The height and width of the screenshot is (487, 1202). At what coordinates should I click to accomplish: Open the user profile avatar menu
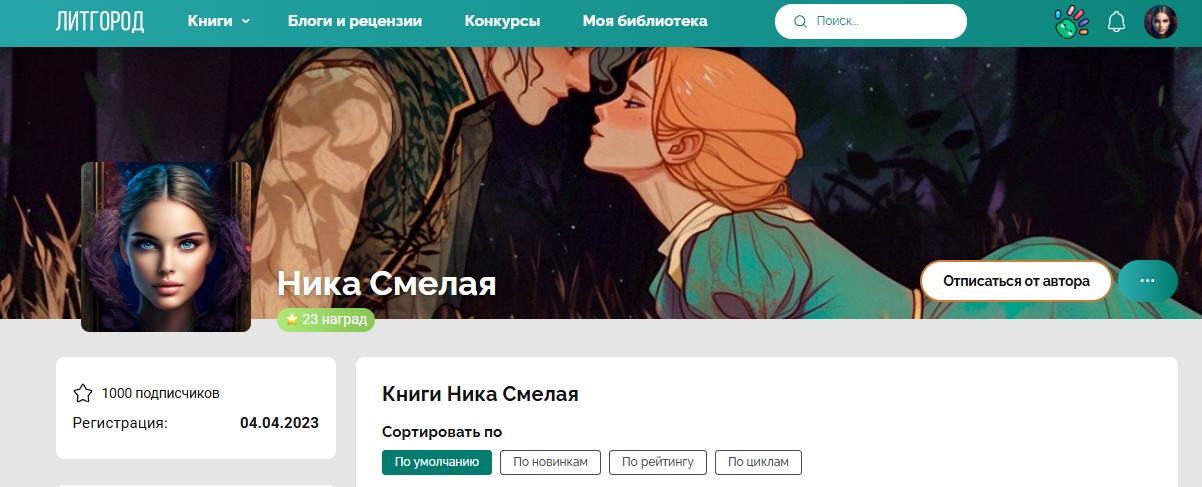pos(1161,21)
